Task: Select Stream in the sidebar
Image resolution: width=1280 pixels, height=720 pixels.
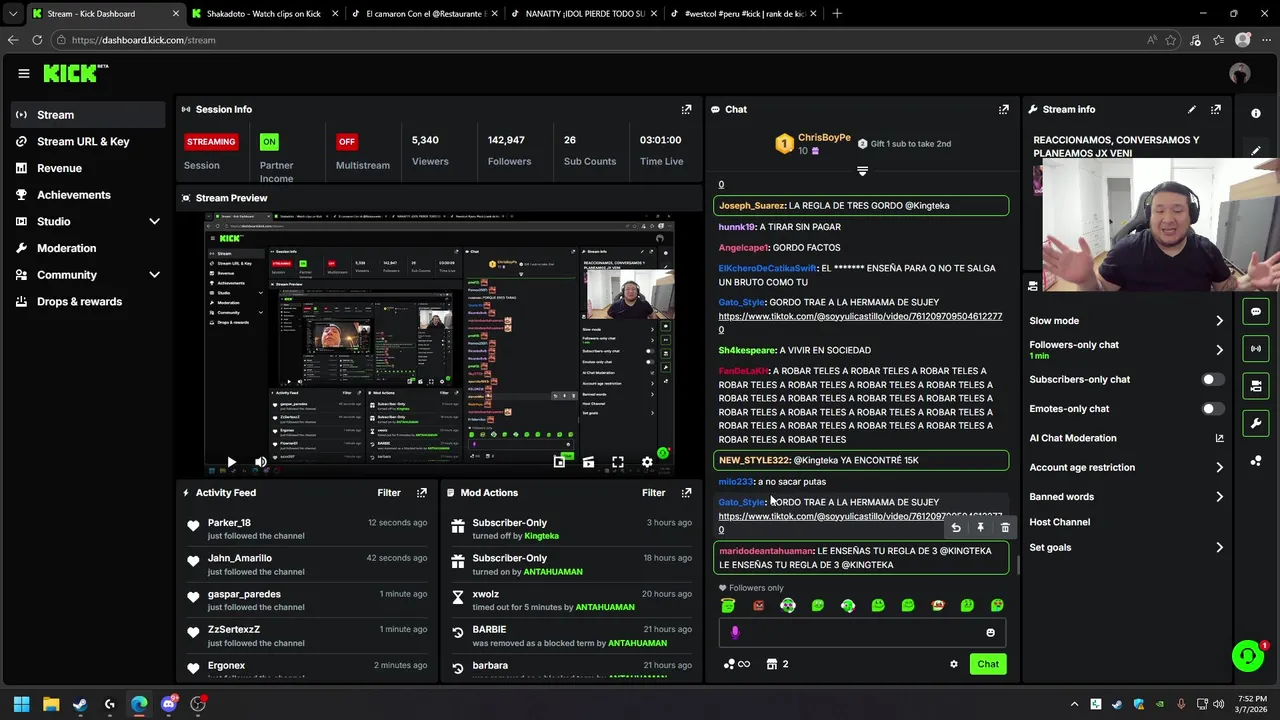Action: pyautogui.click(x=88, y=115)
